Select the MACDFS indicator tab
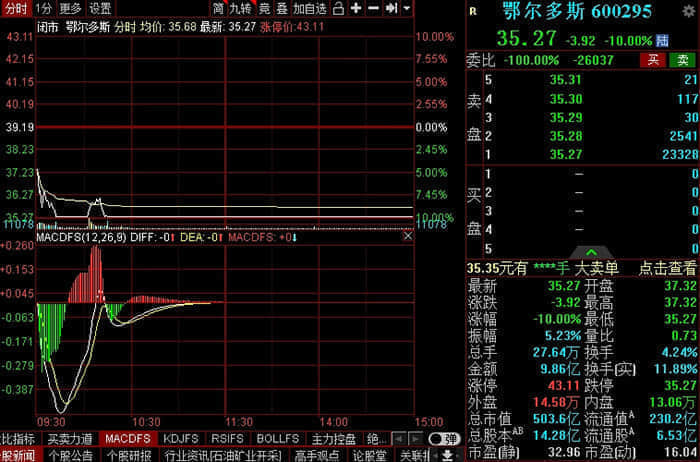The height and width of the screenshot is (462, 700). 128,439
